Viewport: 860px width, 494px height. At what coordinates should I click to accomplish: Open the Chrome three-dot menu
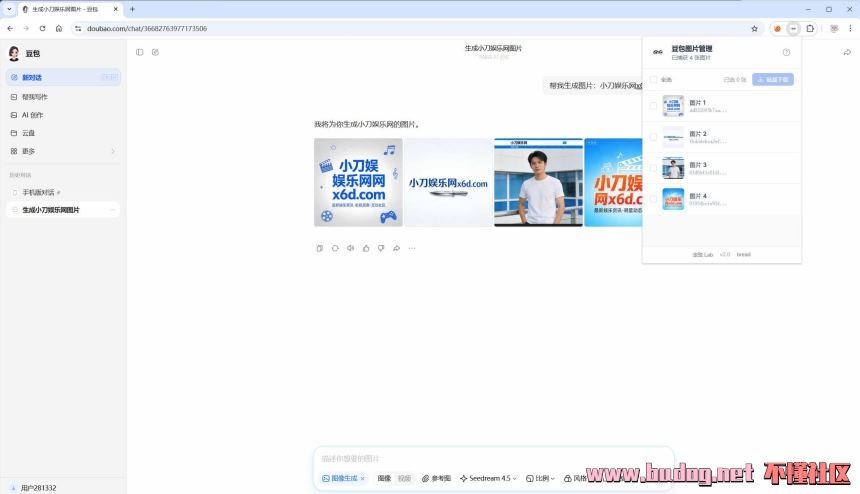pos(850,29)
